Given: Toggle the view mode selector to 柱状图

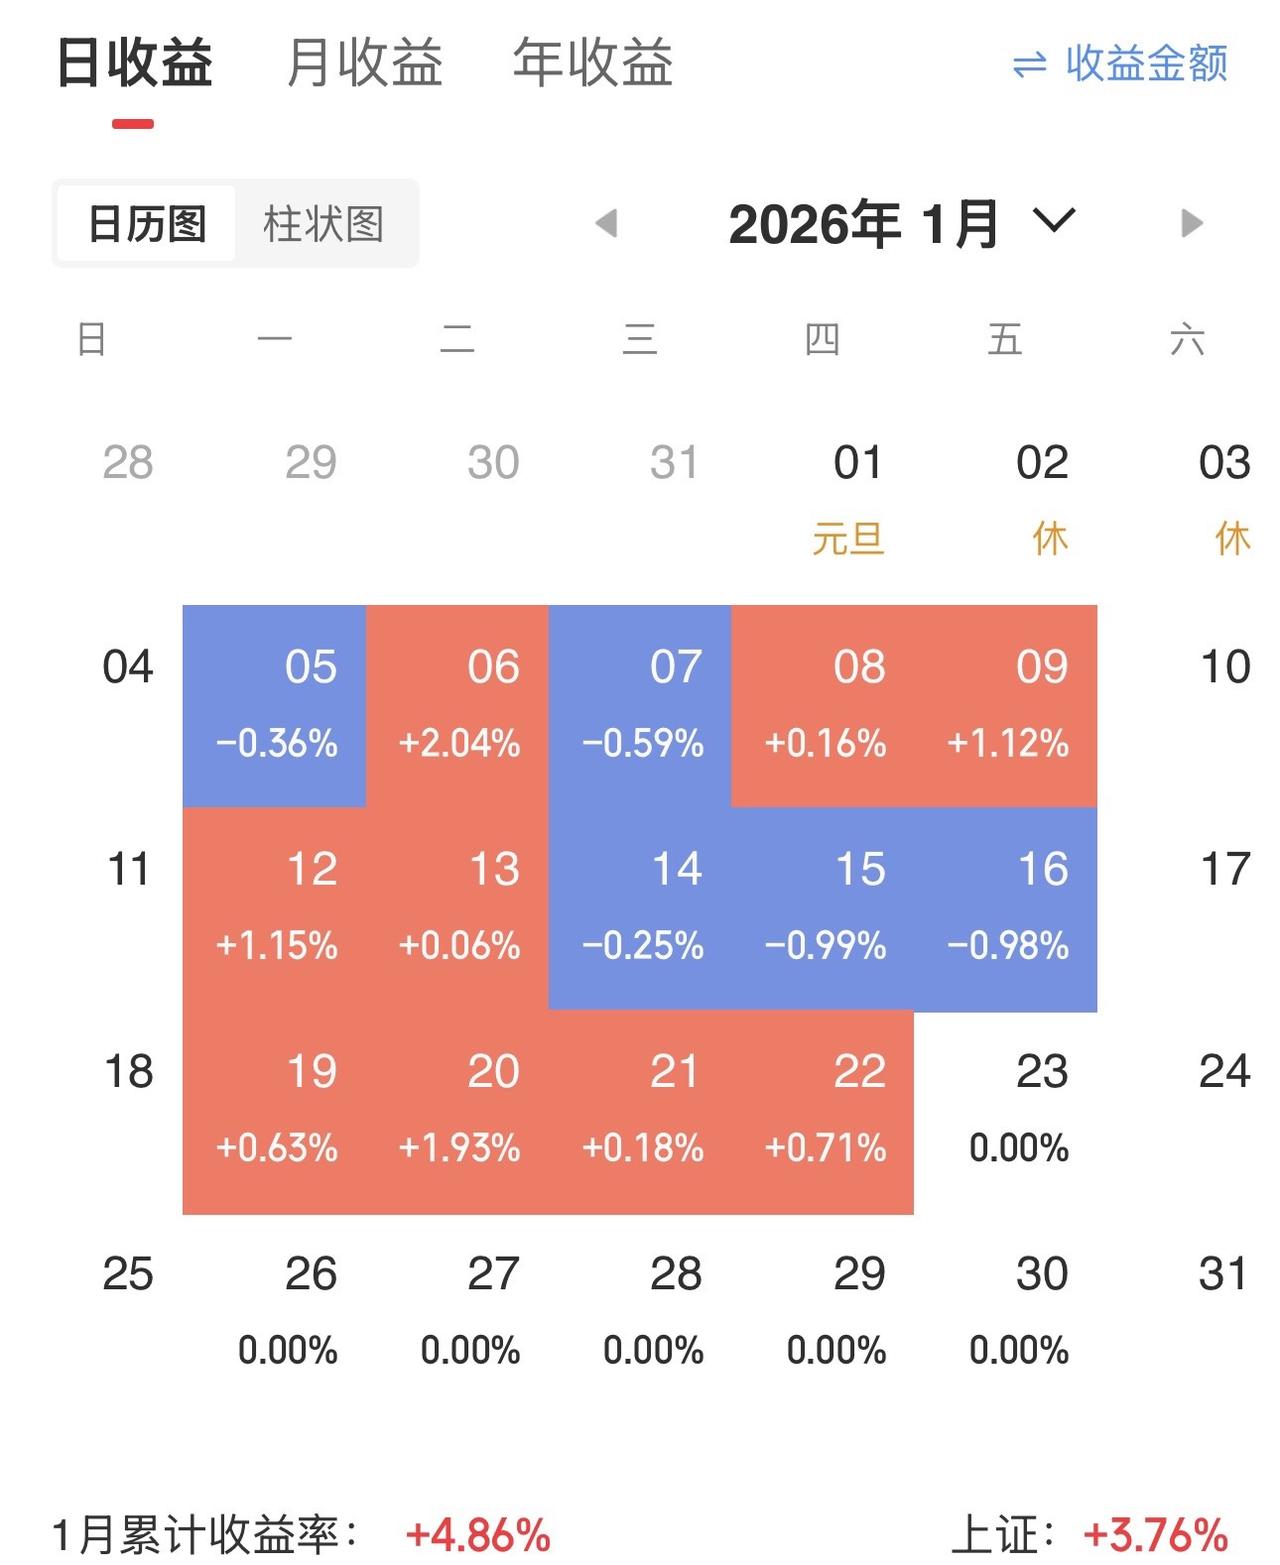Looking at the screenshot, I should (325, 225).
